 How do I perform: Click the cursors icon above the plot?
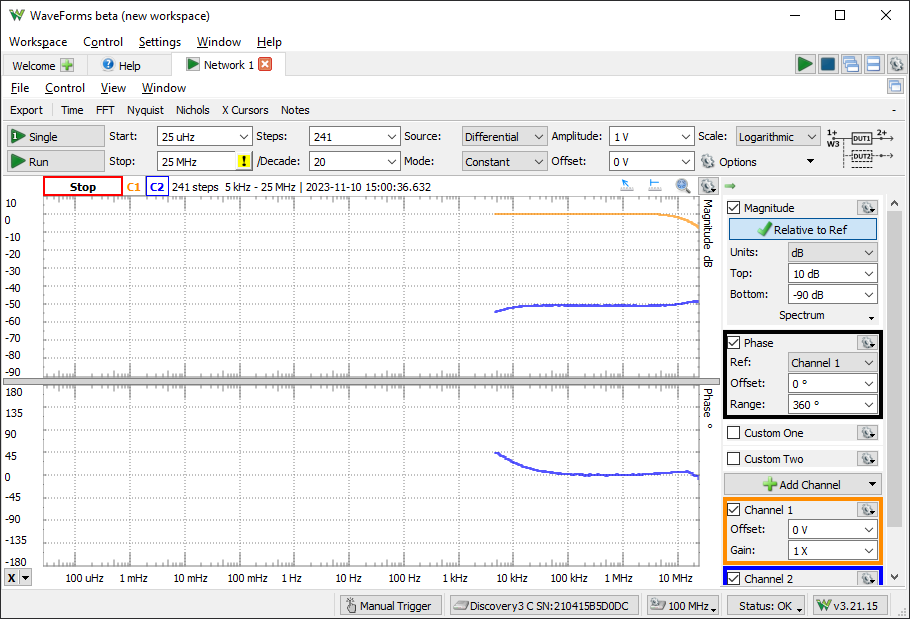tap(657, 186)
